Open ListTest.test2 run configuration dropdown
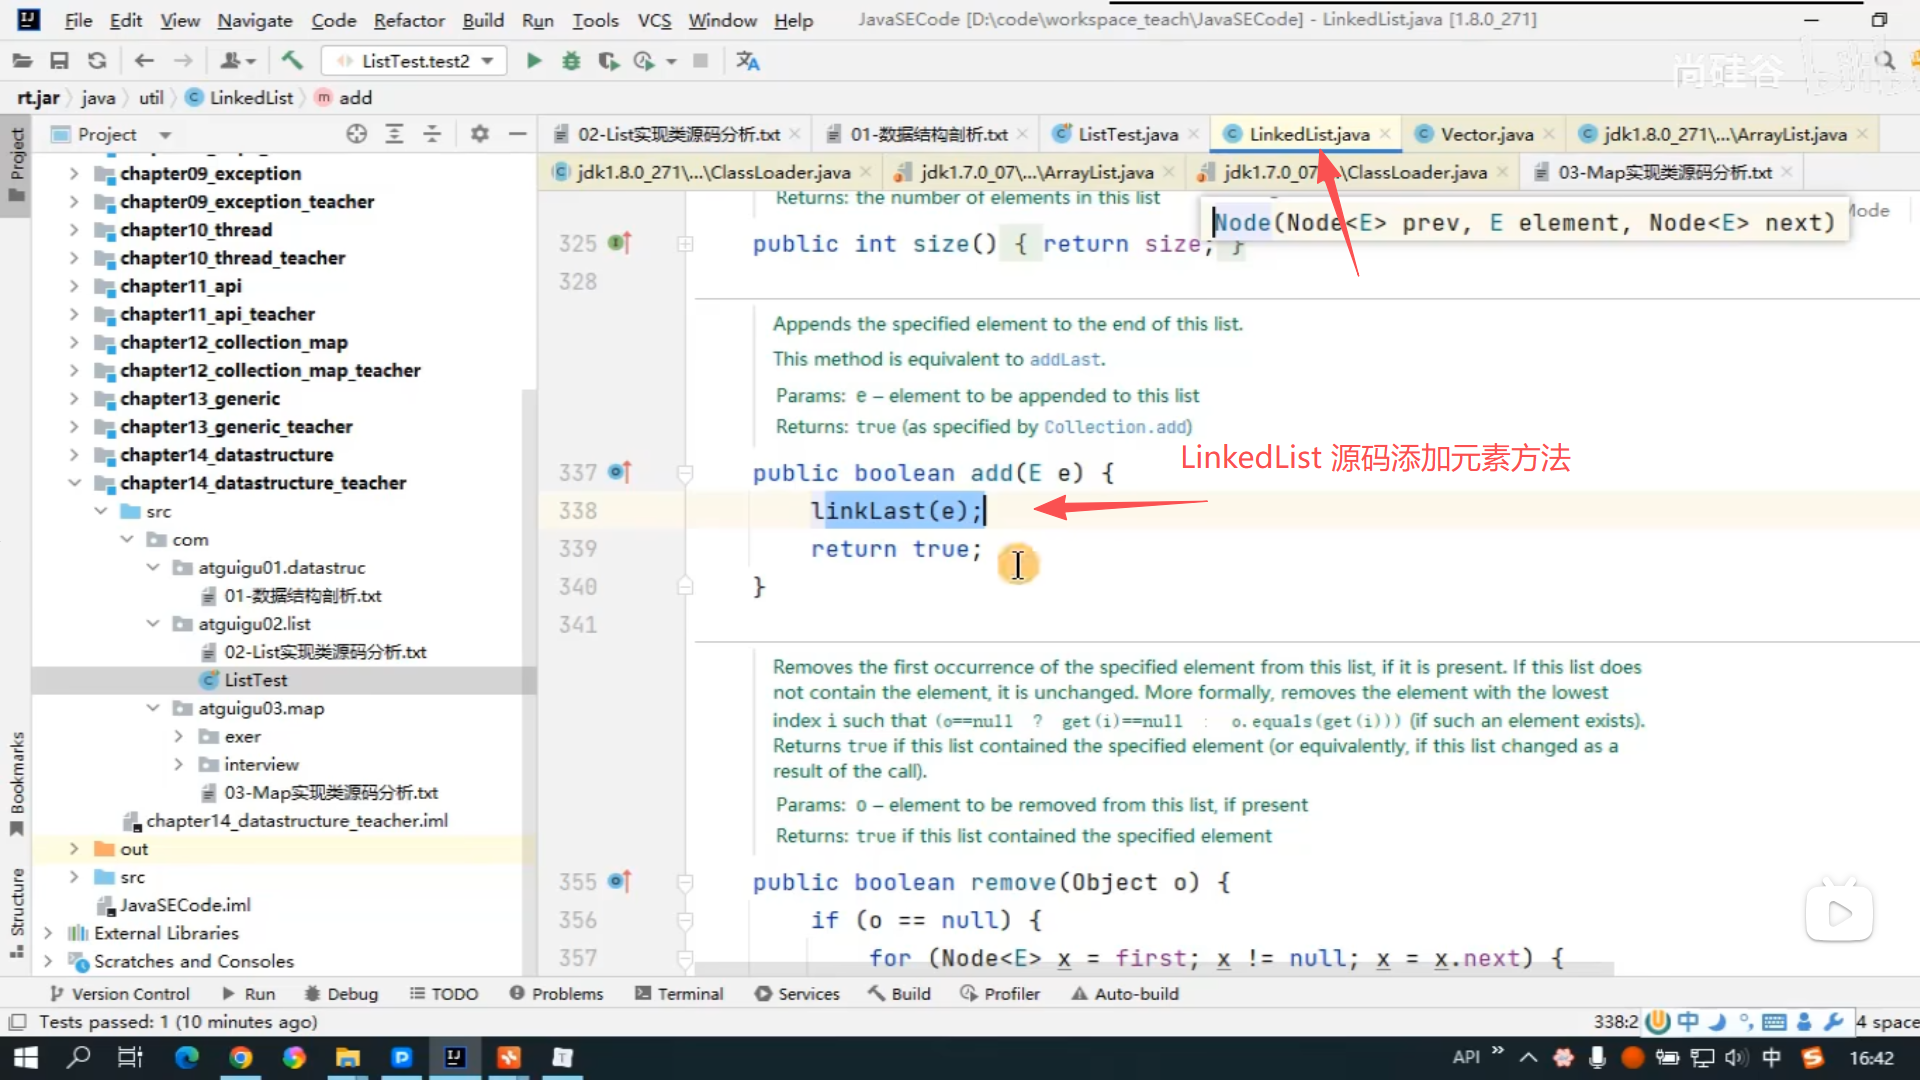 (487, 61)
